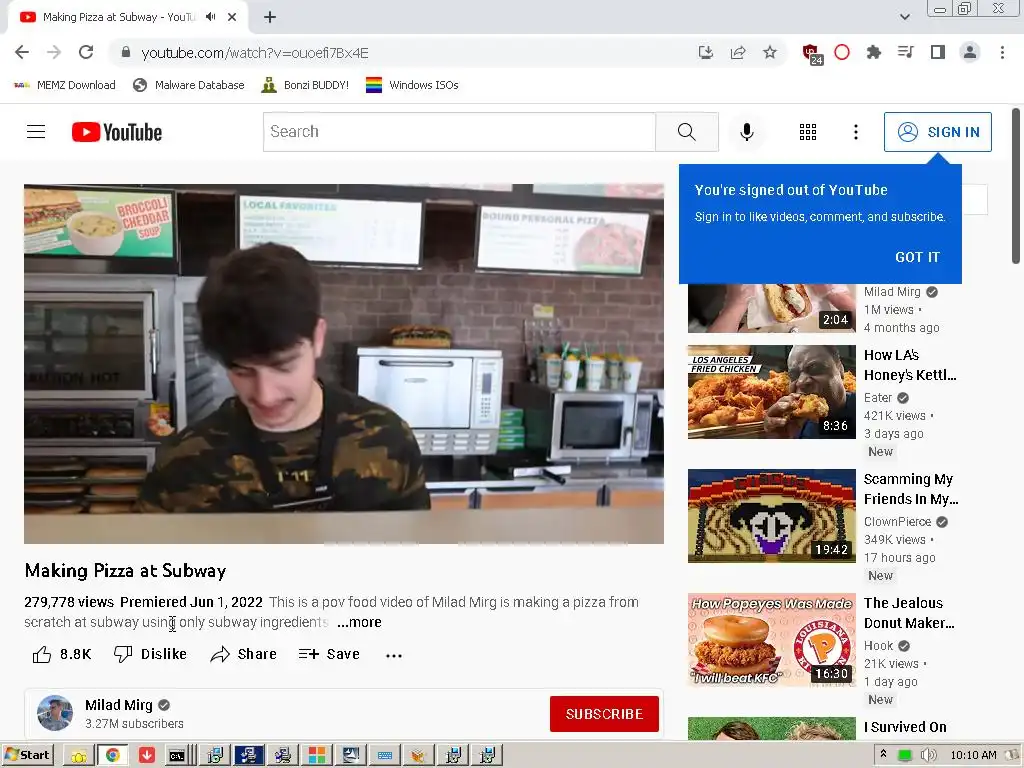Open Chrome in the taskbar
This screenshot has height=768, width=1024.
click(x=112, y=755)
